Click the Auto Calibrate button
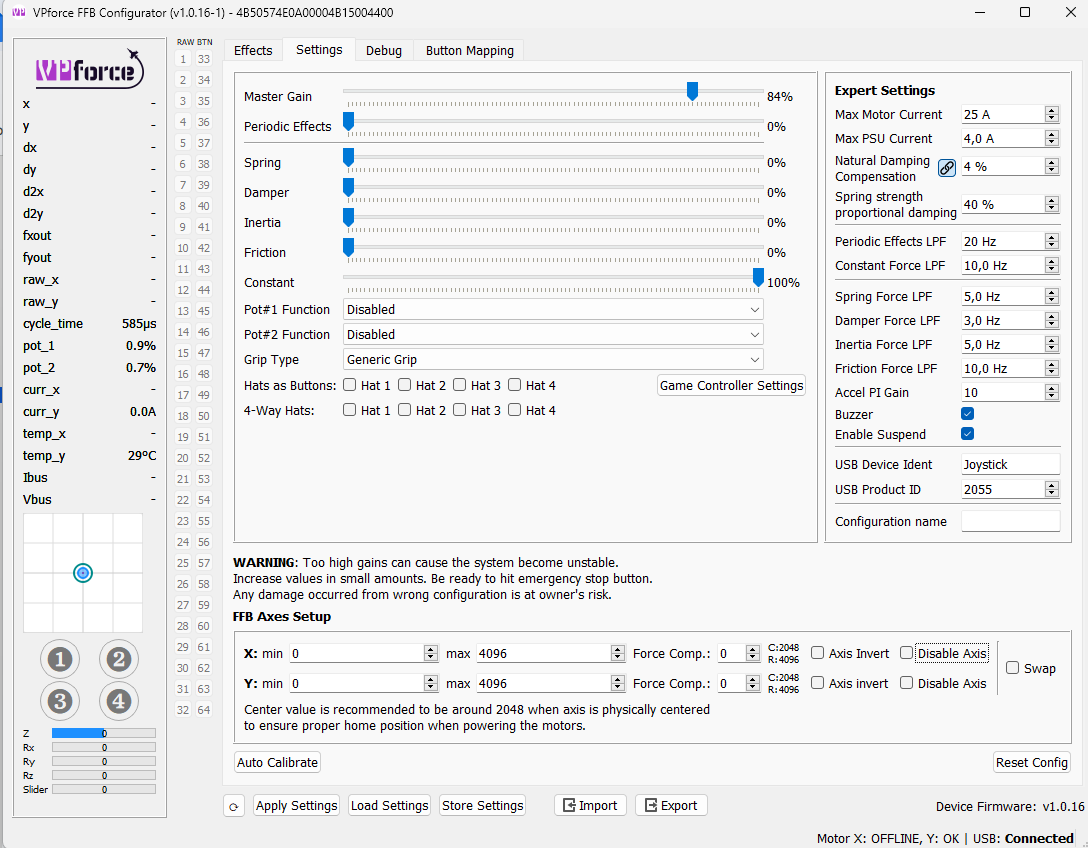The image size is (1088, 848). (277, 762)
